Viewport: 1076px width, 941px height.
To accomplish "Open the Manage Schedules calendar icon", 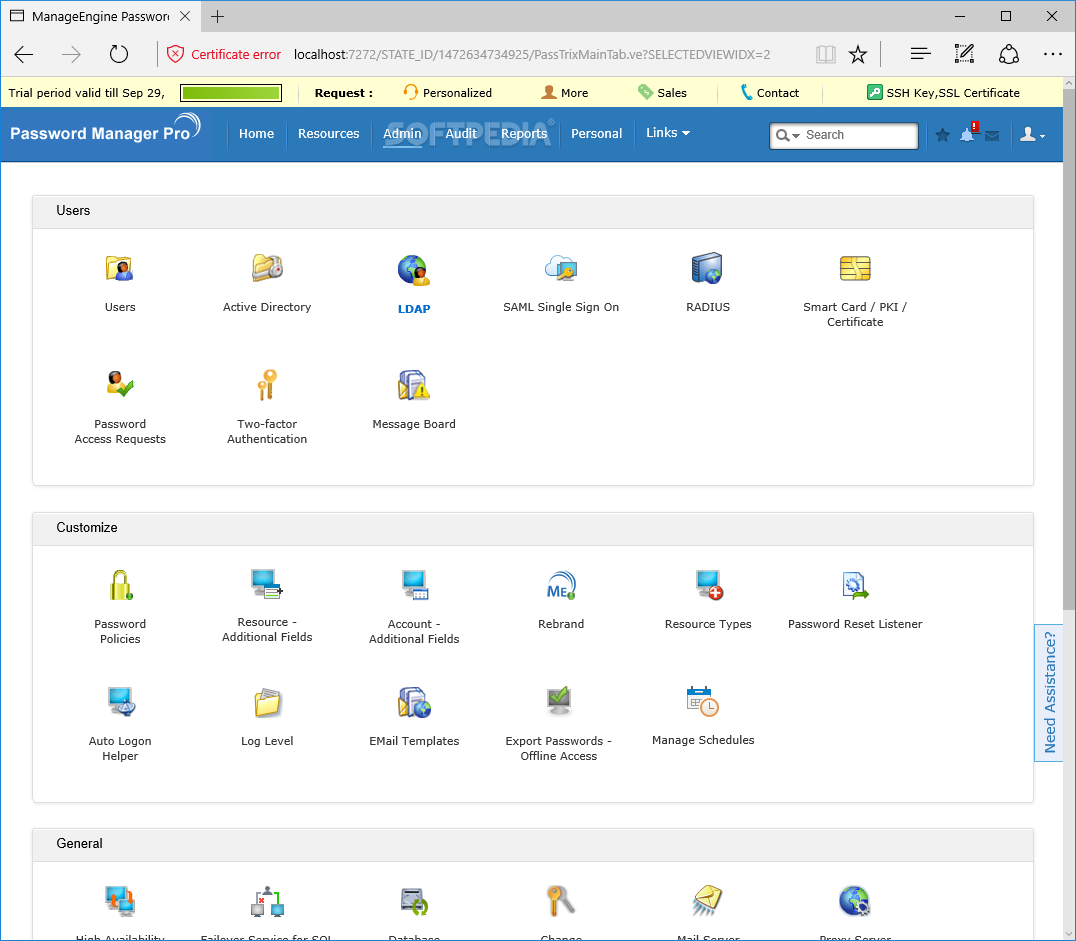I will (x=703, y=701).
